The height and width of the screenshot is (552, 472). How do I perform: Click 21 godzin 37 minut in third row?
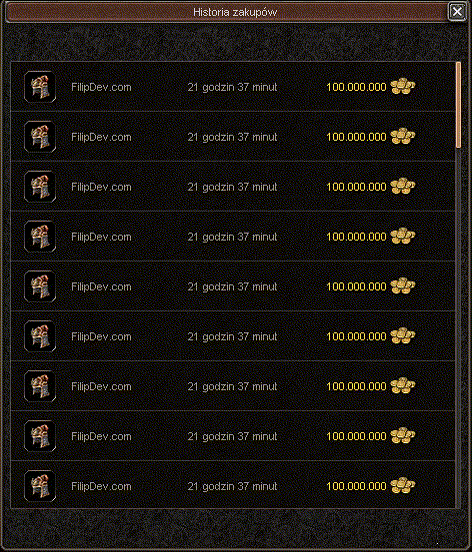[232, 187]
